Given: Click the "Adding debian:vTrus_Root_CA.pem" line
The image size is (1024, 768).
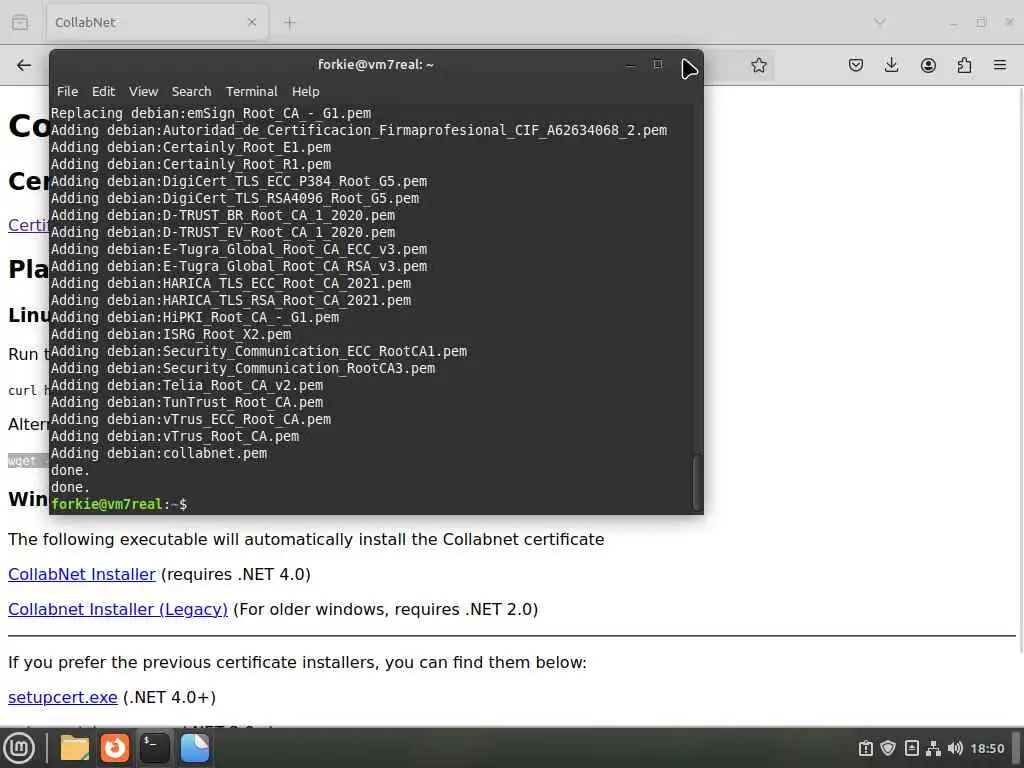Looking at the screenshot, I should coord(175,436).
